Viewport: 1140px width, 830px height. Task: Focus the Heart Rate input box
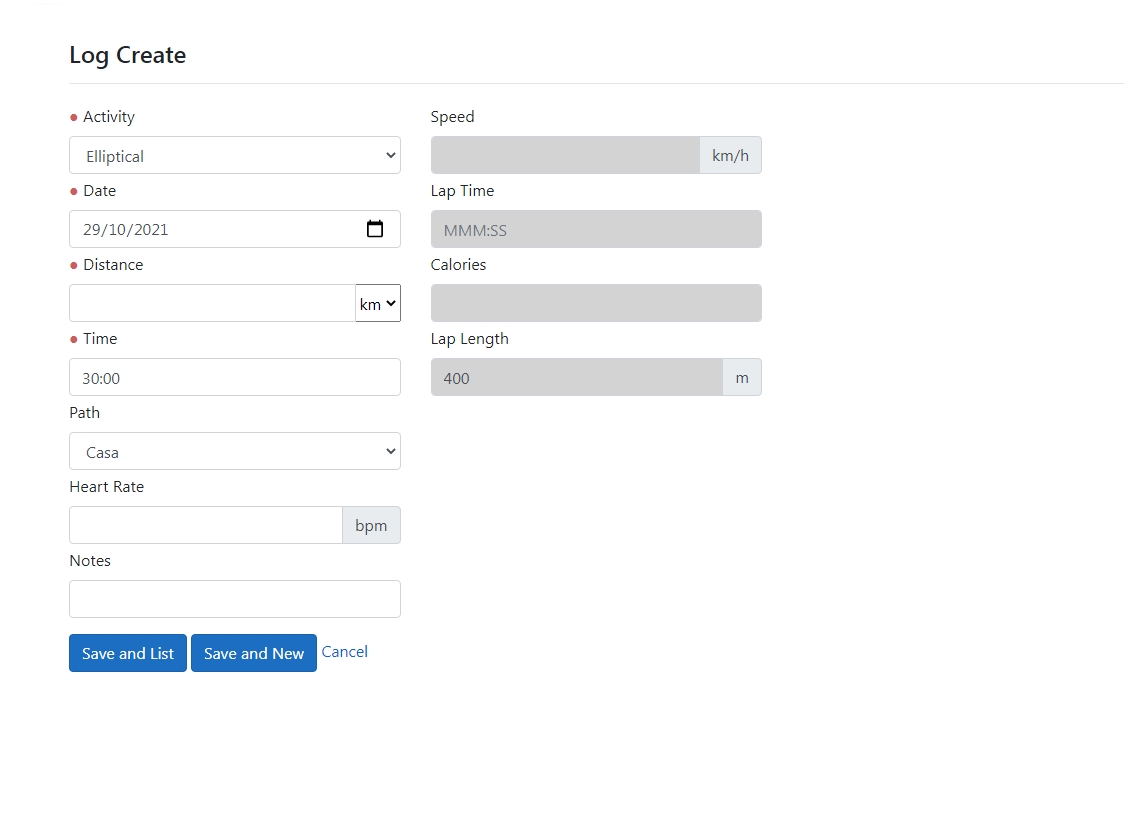click(x=205, y=526)
